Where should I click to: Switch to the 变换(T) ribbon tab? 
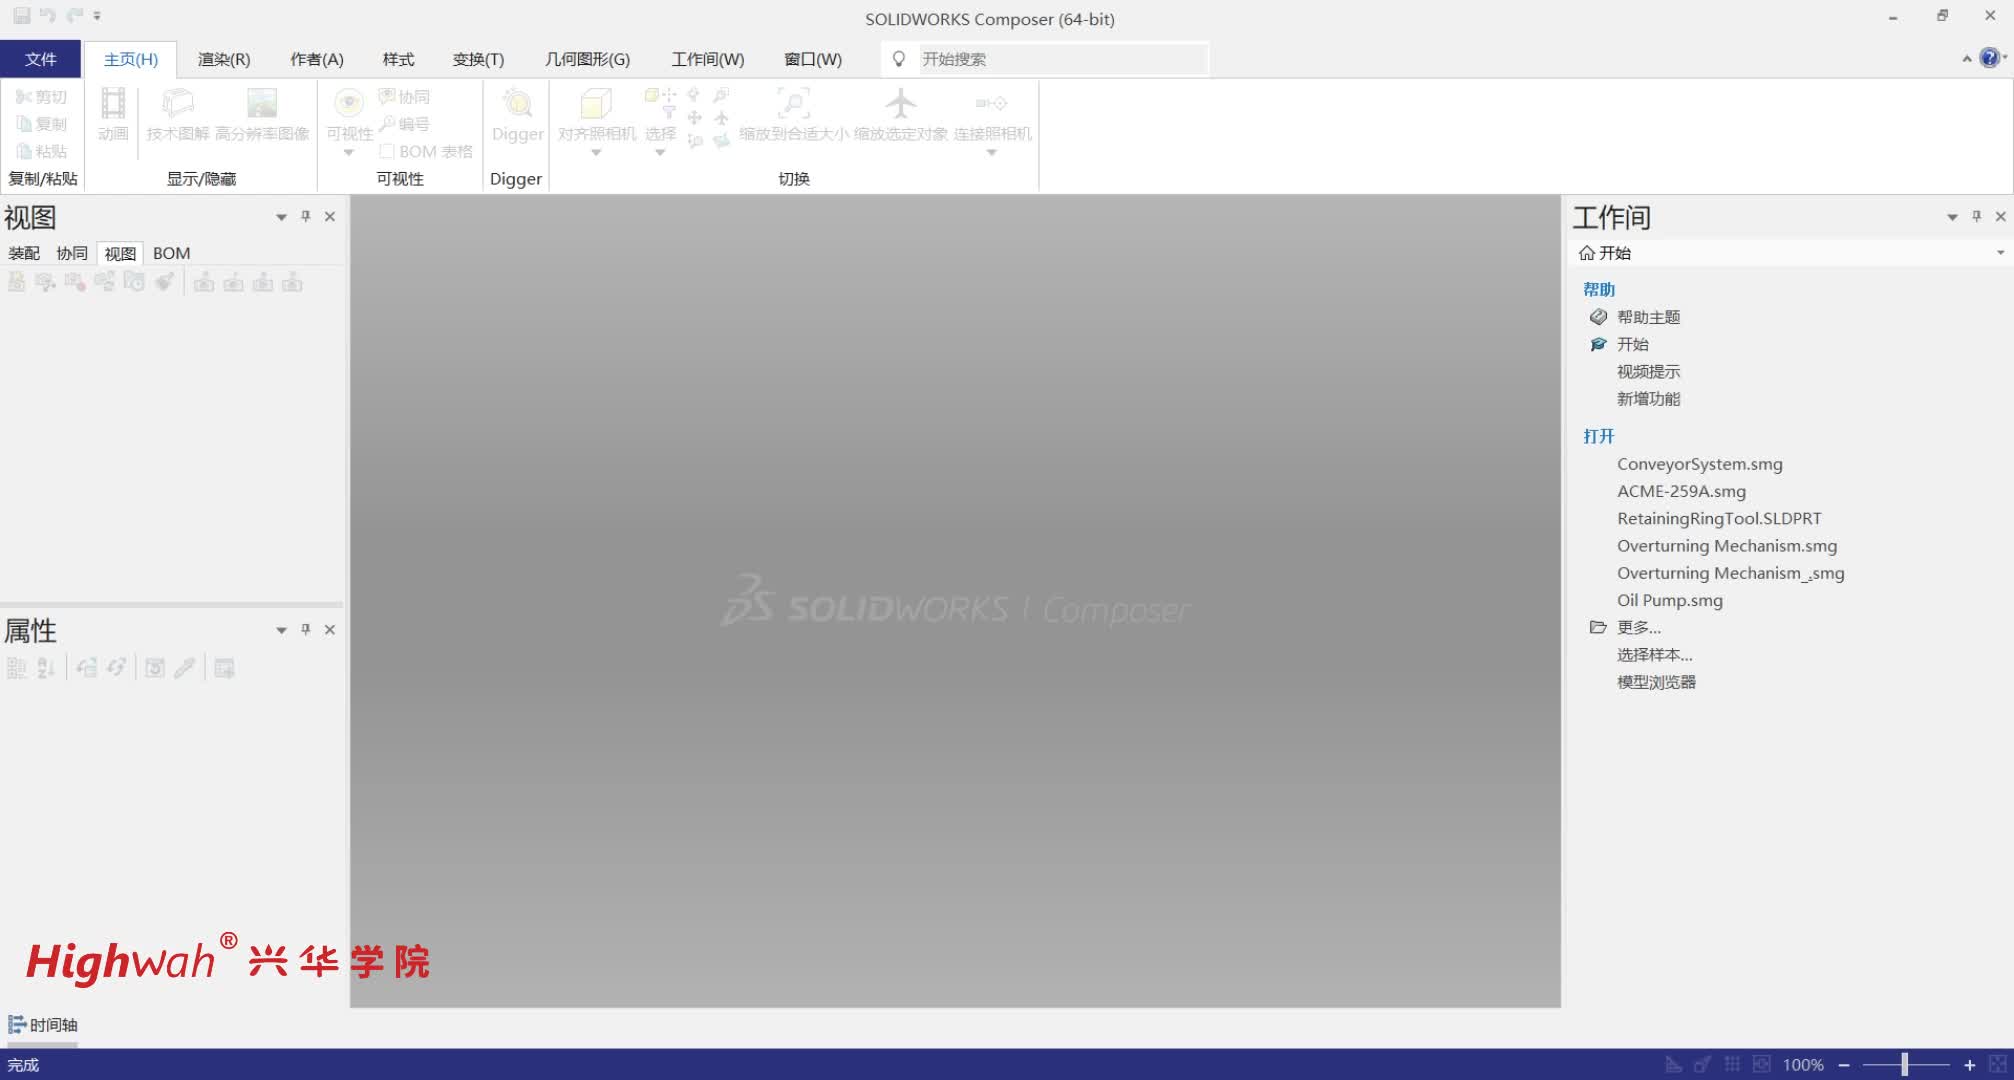click(478, 59)
